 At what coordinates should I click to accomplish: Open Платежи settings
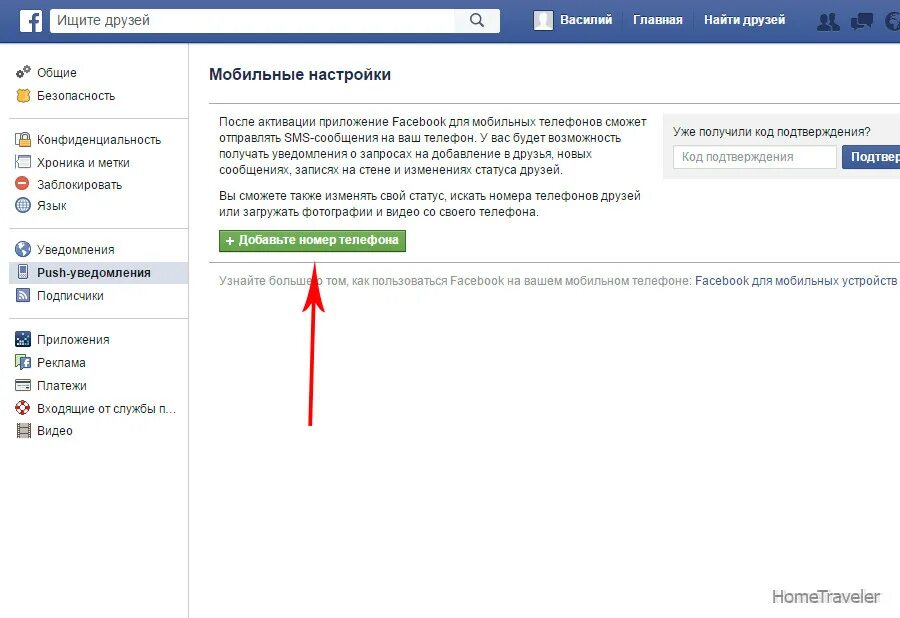click(x=61, y=386)
